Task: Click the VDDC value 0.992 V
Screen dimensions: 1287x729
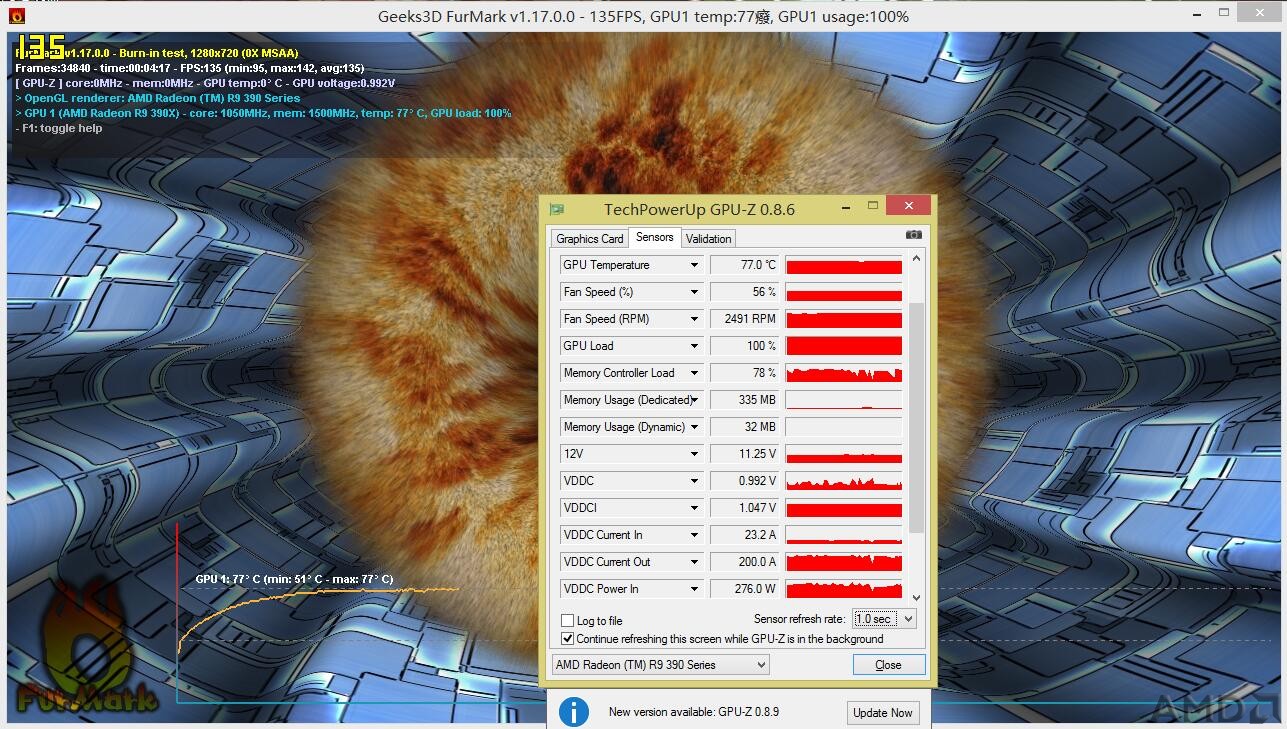Action: click(744, 481)
